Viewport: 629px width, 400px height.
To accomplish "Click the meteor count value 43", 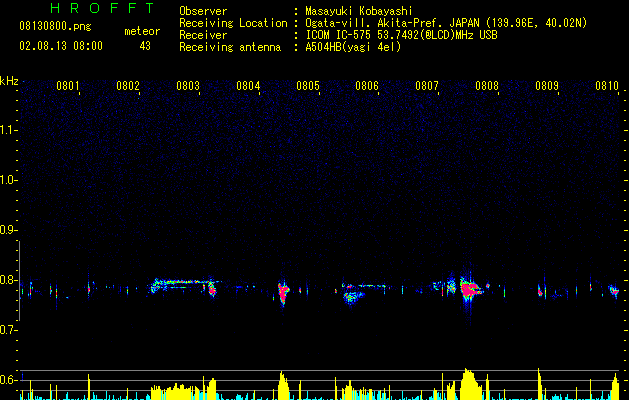I will point(145,46).
